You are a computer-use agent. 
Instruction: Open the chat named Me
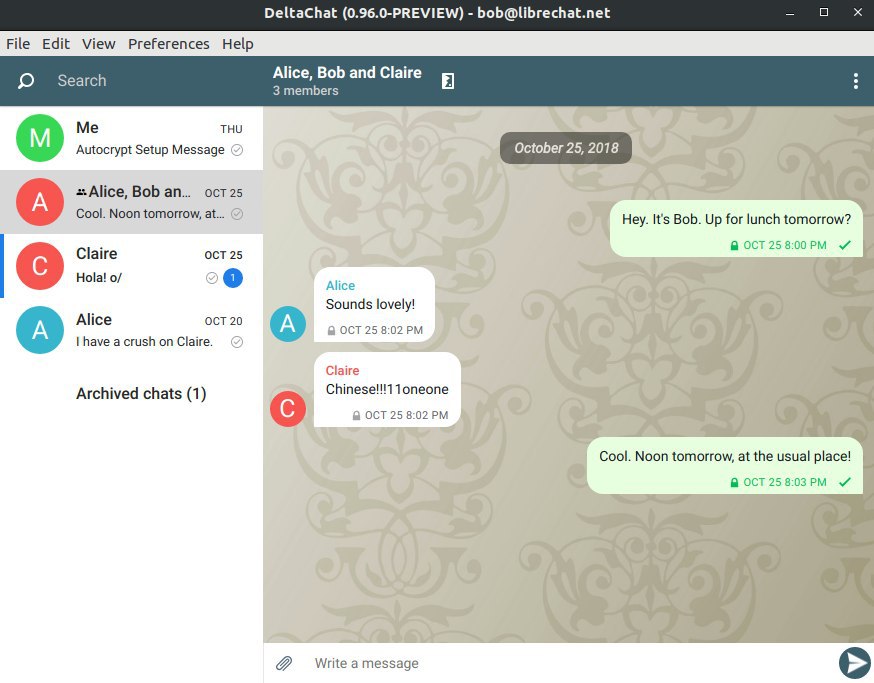pyautogui.click(x=132, y=138)
